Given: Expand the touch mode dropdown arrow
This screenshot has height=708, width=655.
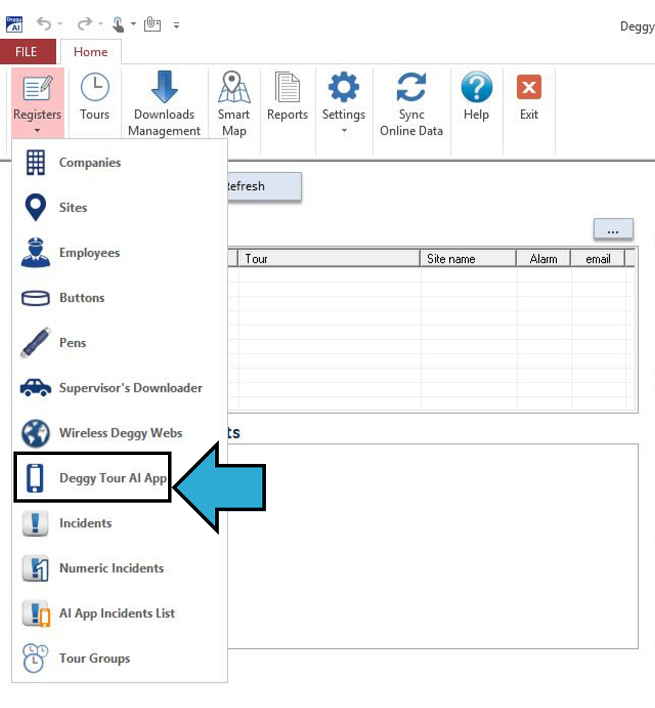Looking at the screenshot, I should point(133,24).
